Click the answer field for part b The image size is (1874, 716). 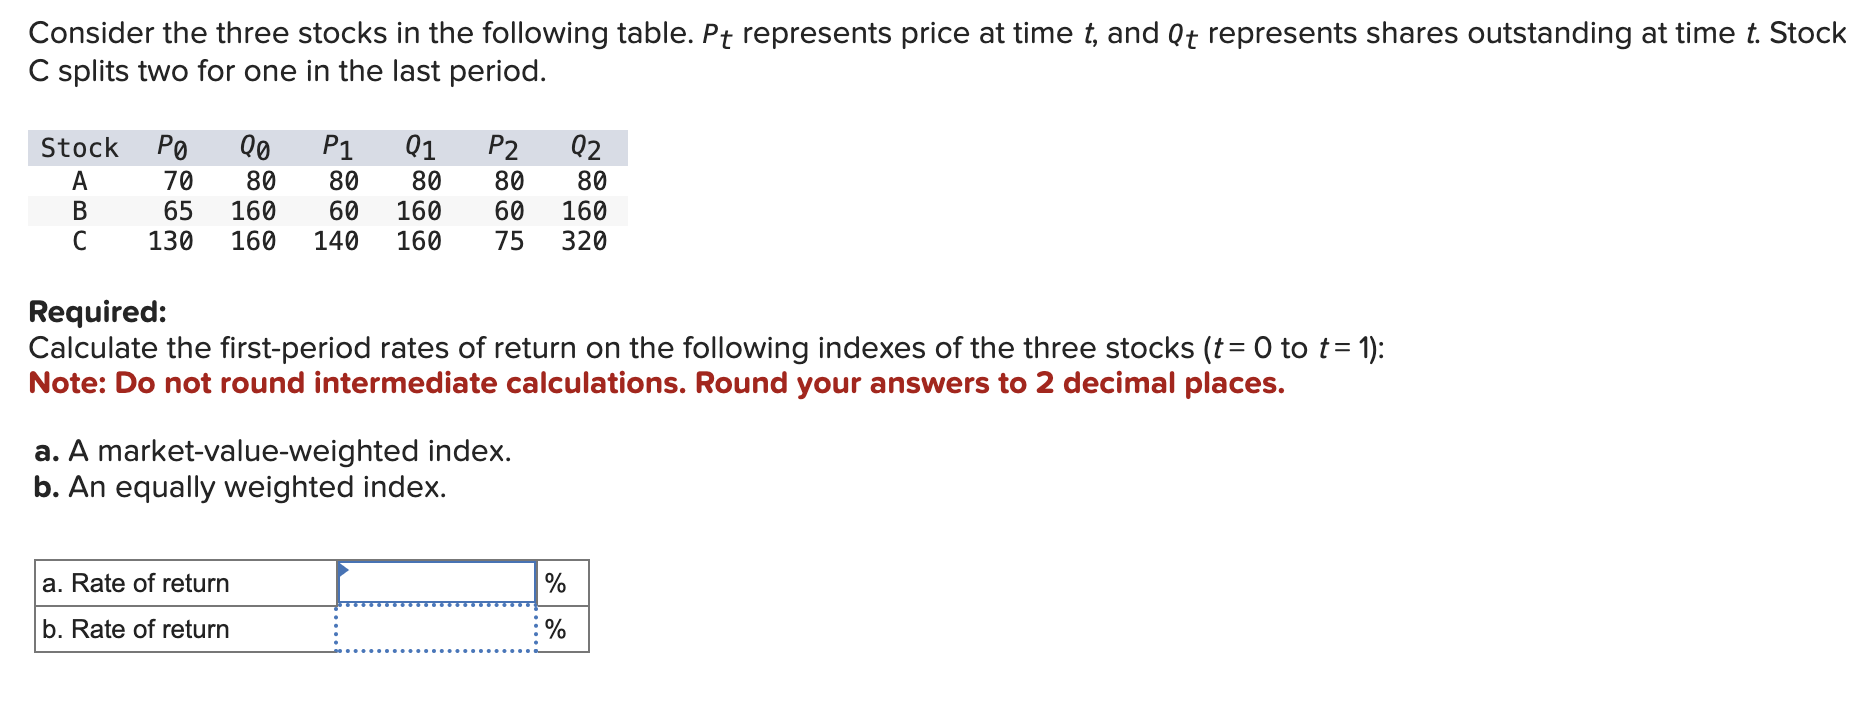(438, 628)
